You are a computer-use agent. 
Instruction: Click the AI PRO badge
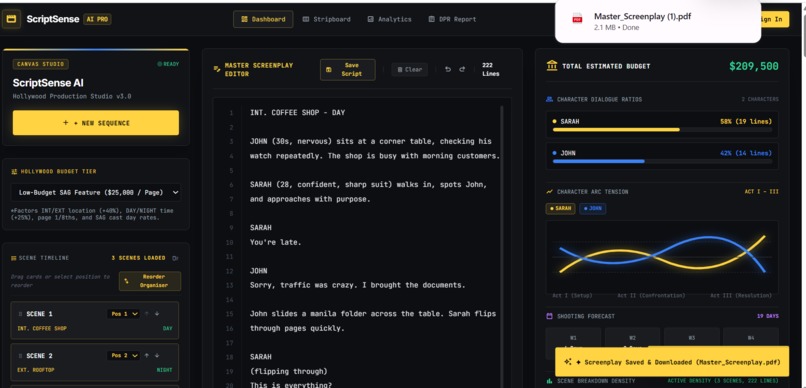(x=97, y=19)
